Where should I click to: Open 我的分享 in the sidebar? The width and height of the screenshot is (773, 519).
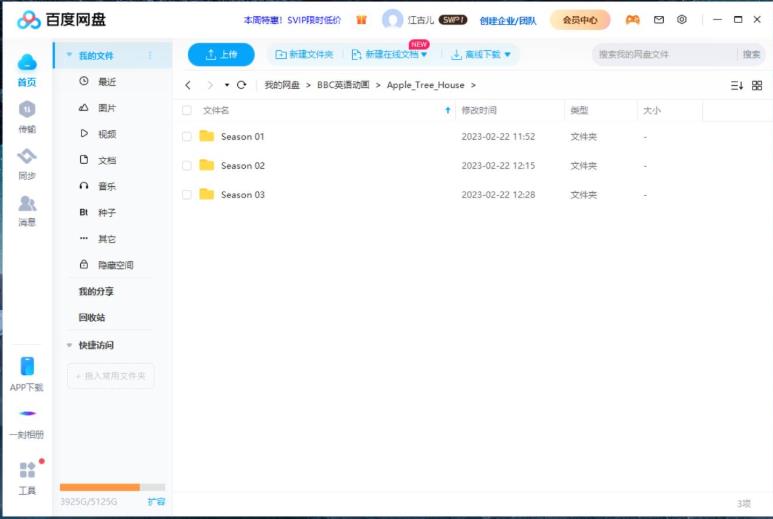click(x=96, y=291)
